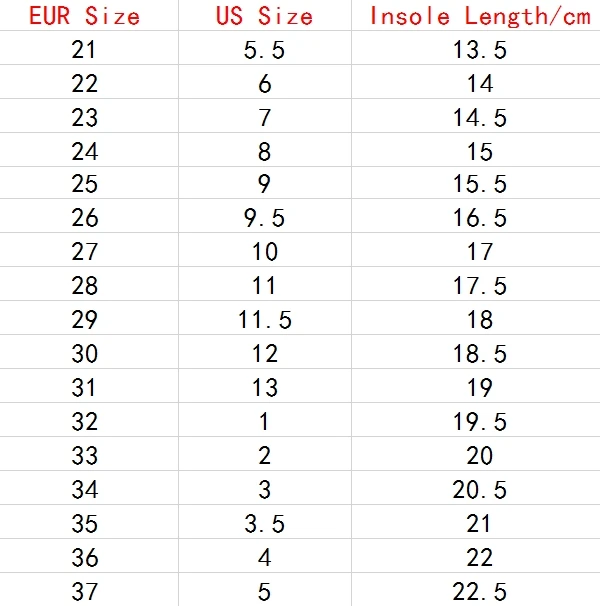Click the Insole Length/cm header
This screenshot has width=600, height=606.
point(479,16)
